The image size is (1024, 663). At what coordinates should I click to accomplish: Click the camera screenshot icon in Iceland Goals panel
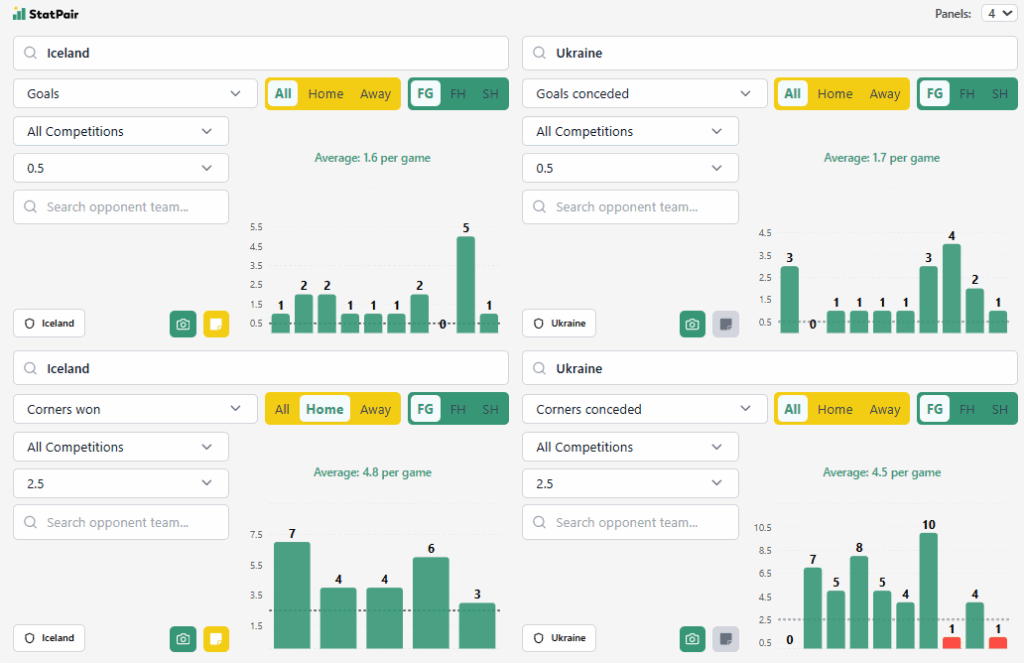[183, 324]
